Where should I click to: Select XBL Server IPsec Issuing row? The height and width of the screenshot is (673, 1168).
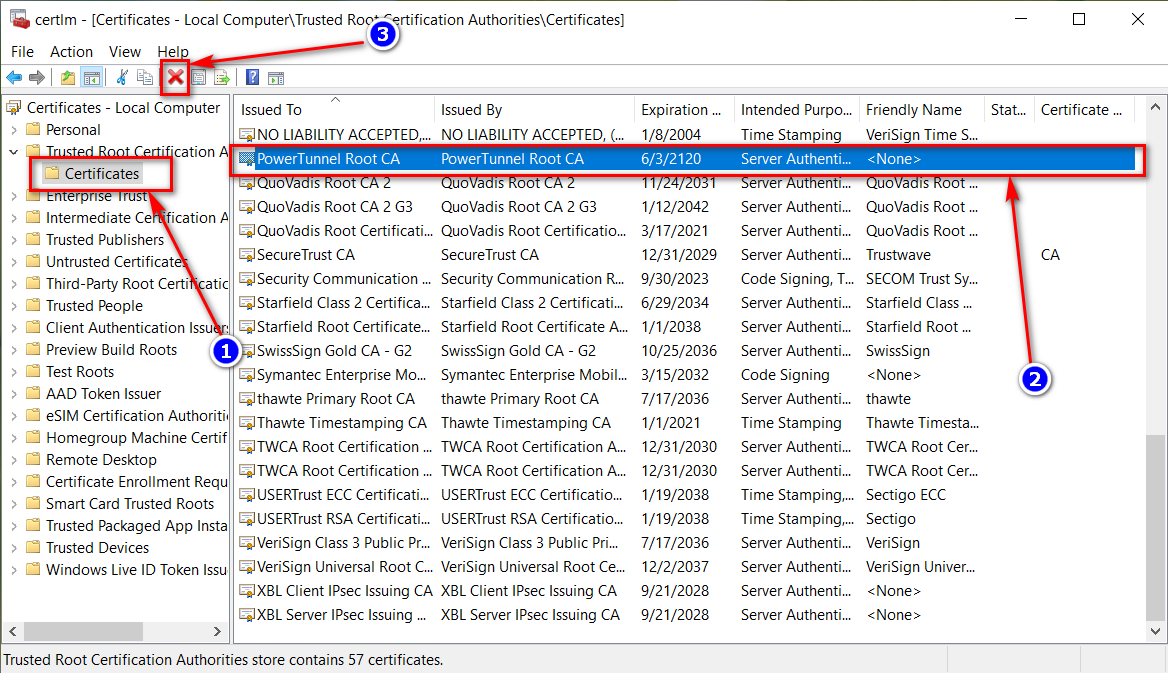pos(685,615)
